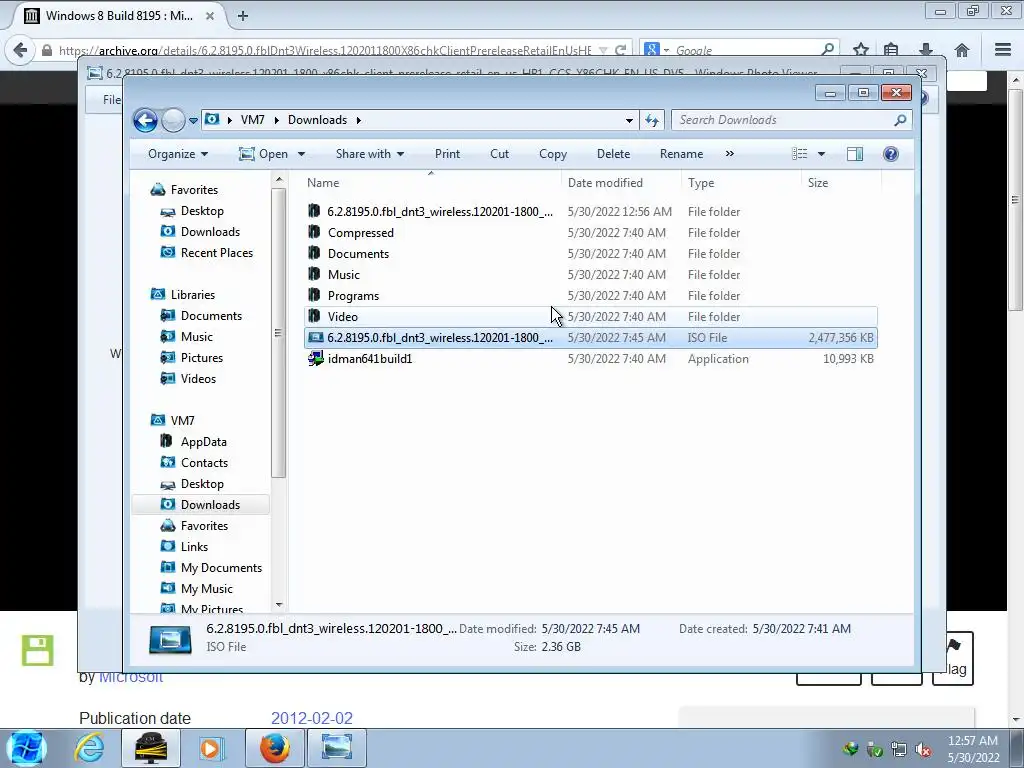This screenshot has width=1024, height=768.
Task: Click the Search Downloads input field
Action: tap(784, 120)
